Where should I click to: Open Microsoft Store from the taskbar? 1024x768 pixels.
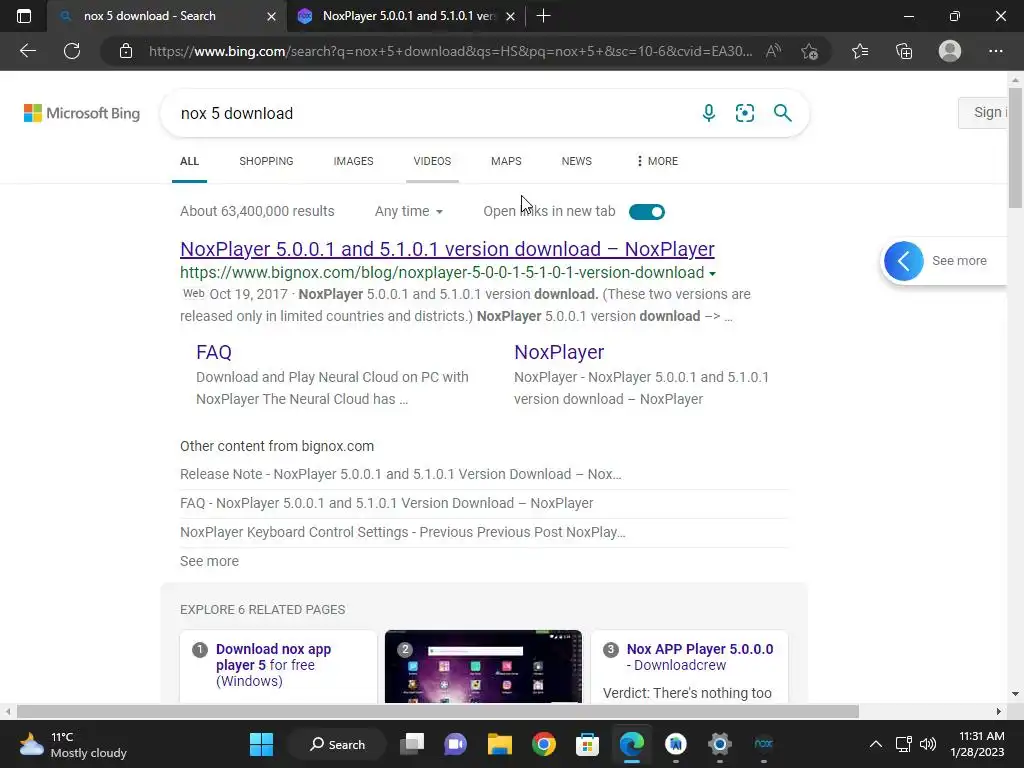point(587,744)
